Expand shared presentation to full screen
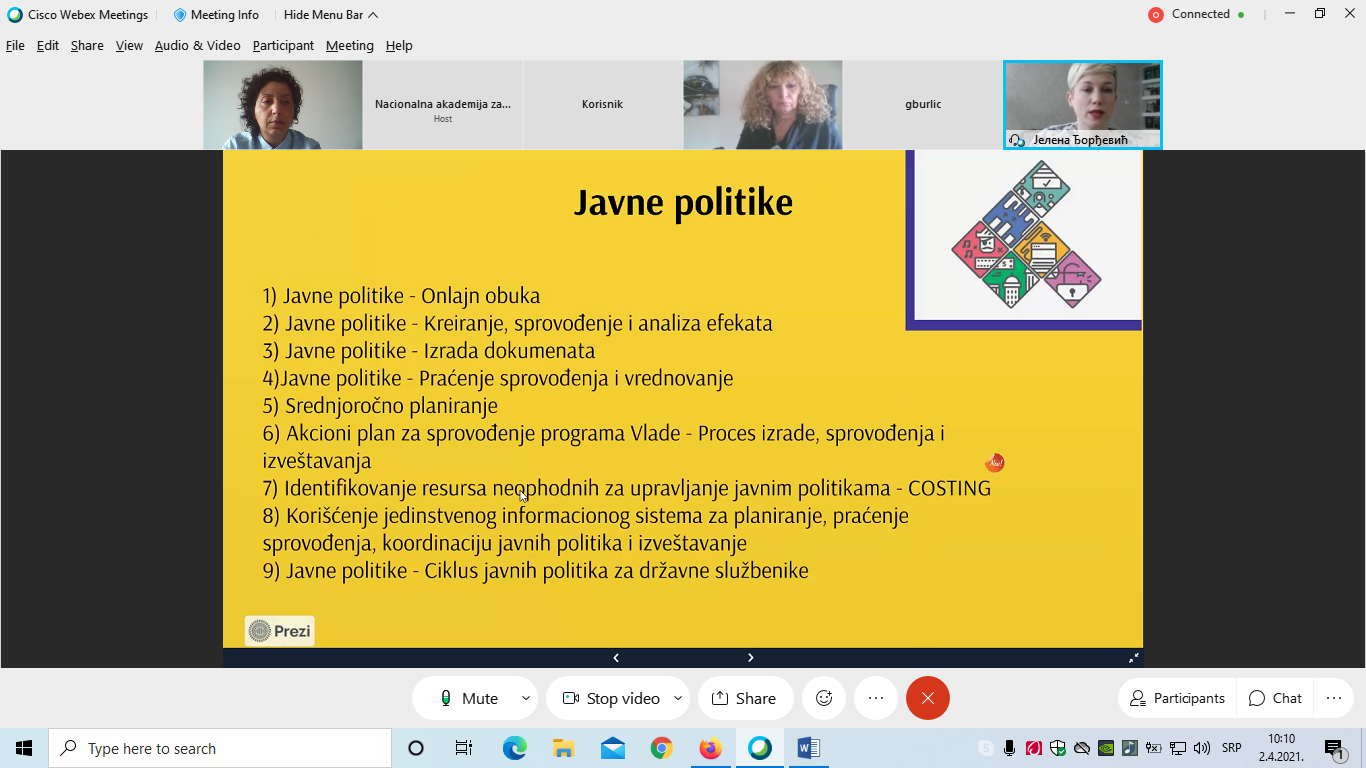 coord(1133,658)
